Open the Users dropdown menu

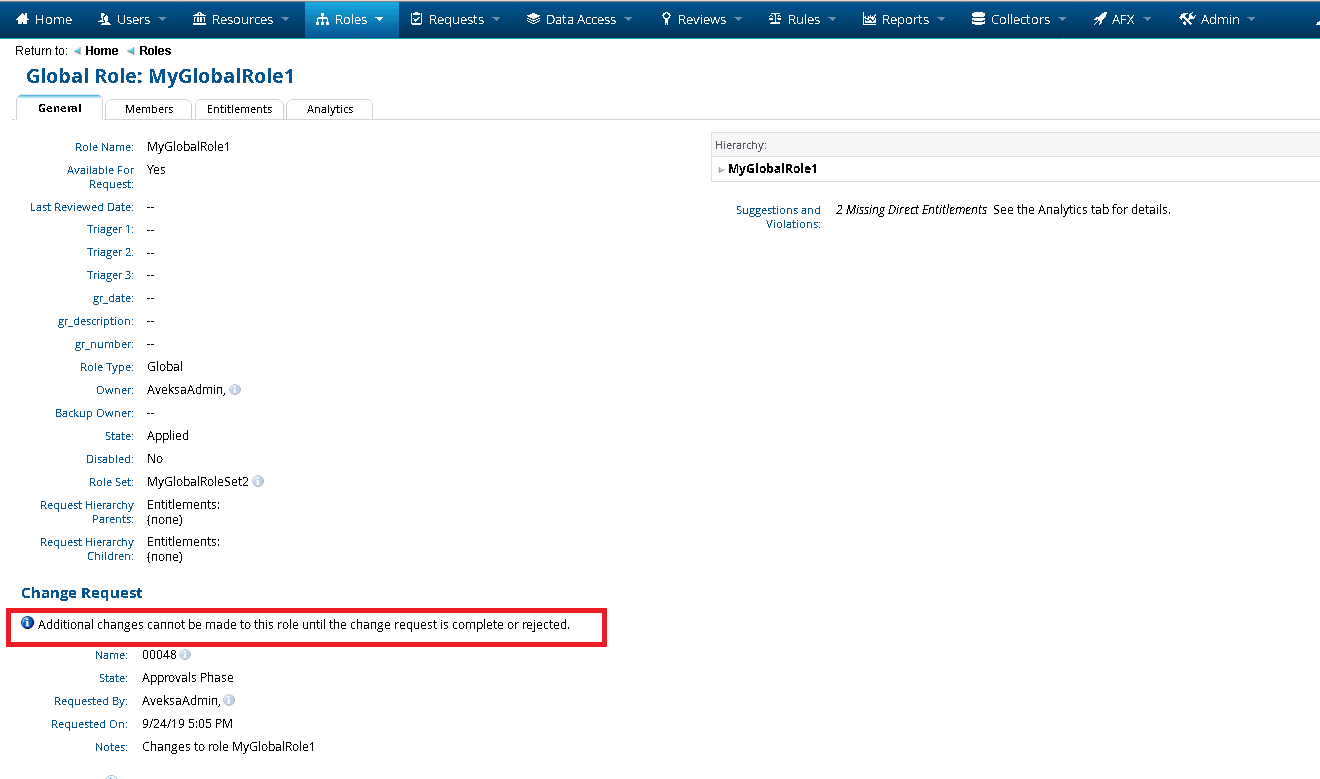[133, 19]
